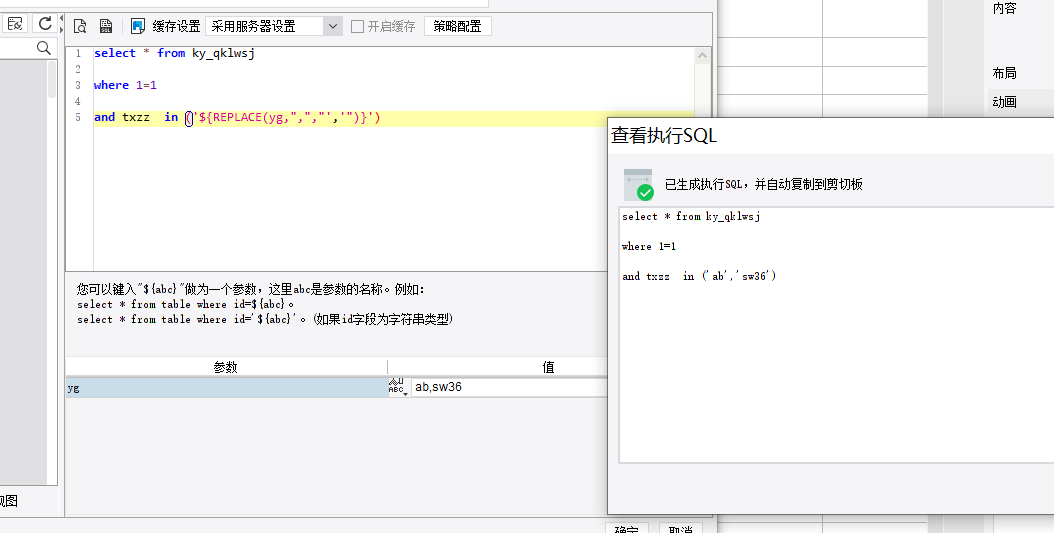Click the highlighted 'and txzz in' REPLACE line
1054x533 pixels.
click(237, 118)
